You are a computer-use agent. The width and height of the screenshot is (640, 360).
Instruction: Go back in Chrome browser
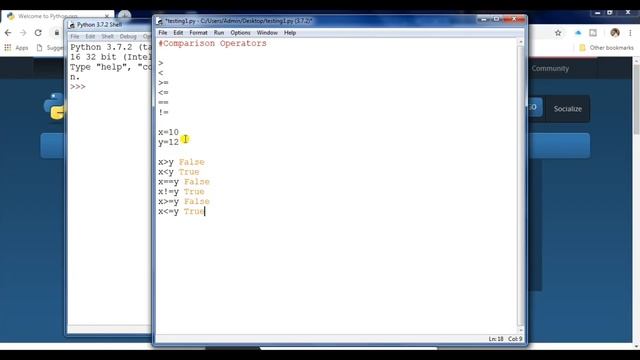tap(8, 33)
